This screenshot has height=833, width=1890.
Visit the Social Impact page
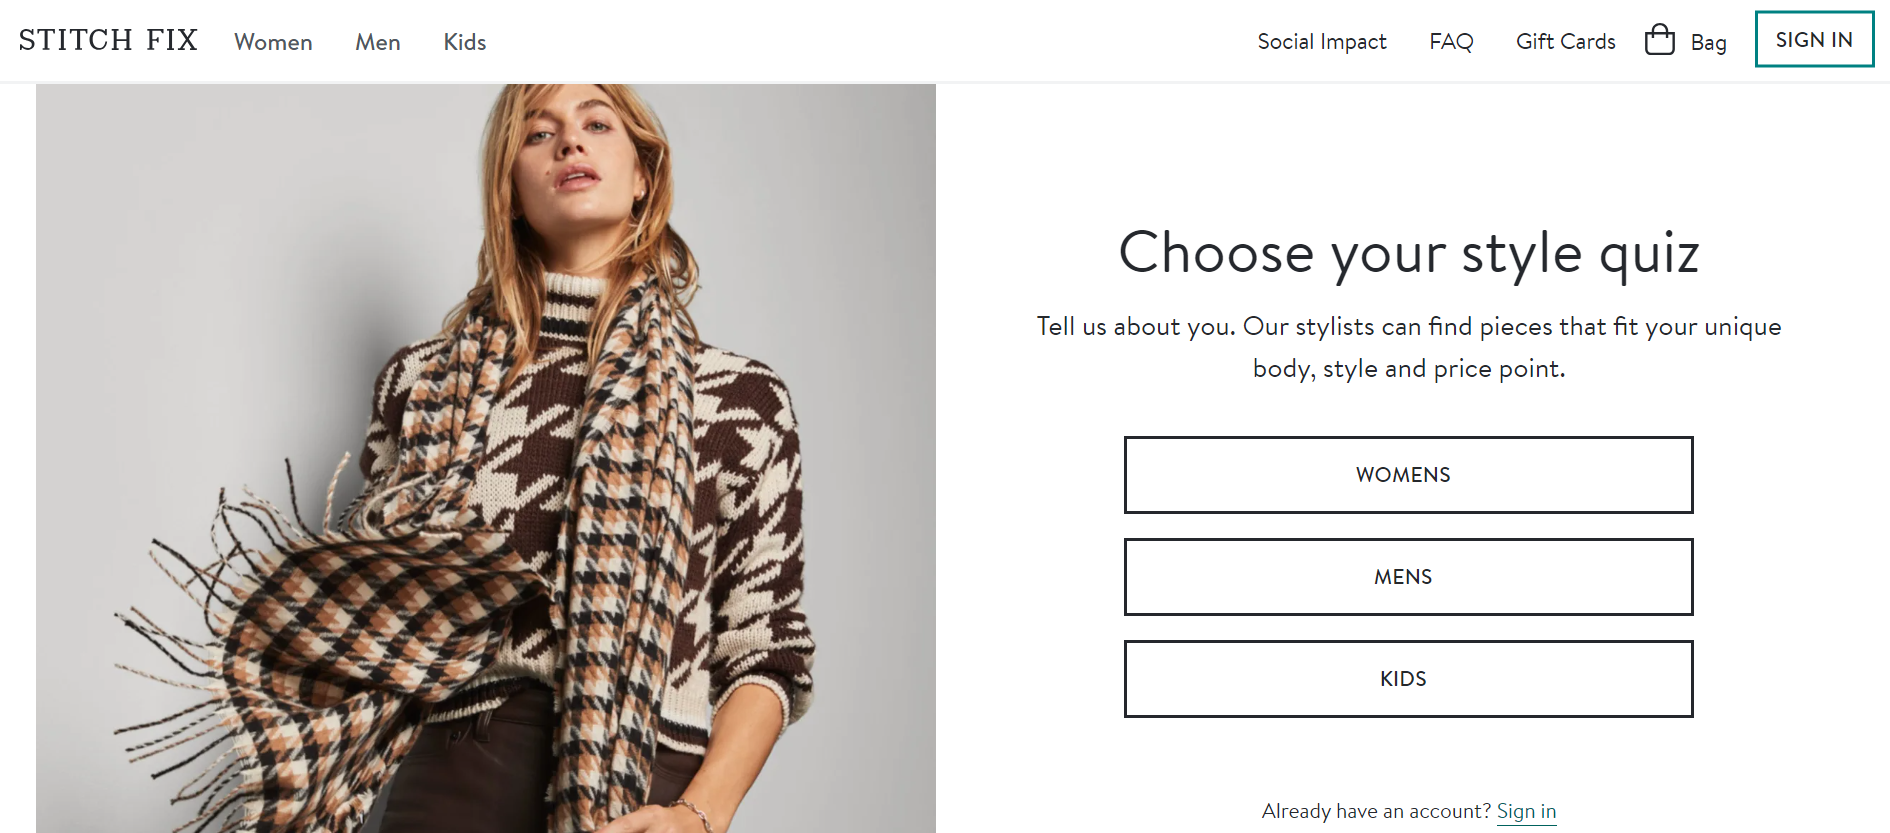(x=1322, y=42)
